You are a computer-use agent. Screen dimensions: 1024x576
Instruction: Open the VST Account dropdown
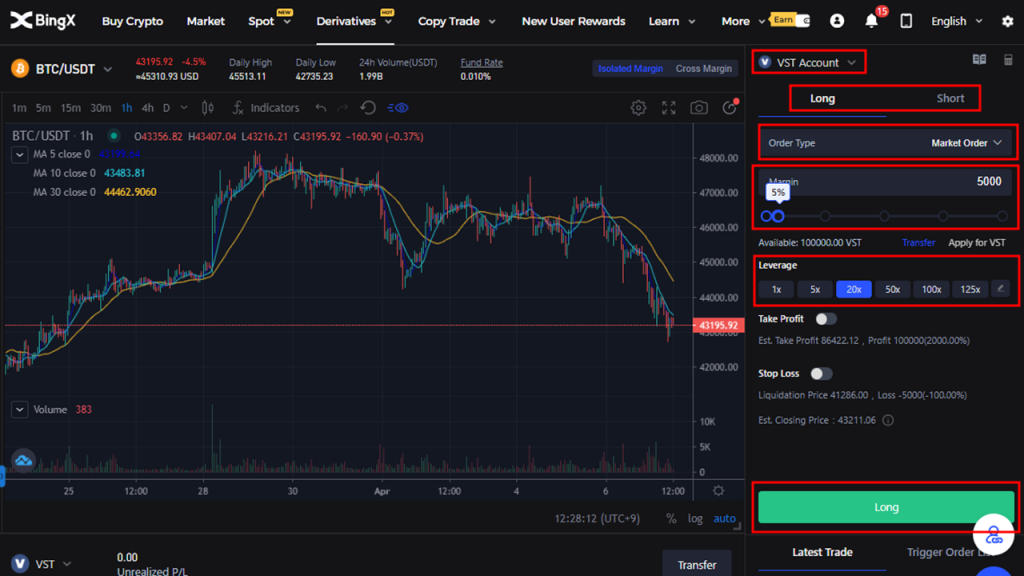tap(808, 62)
